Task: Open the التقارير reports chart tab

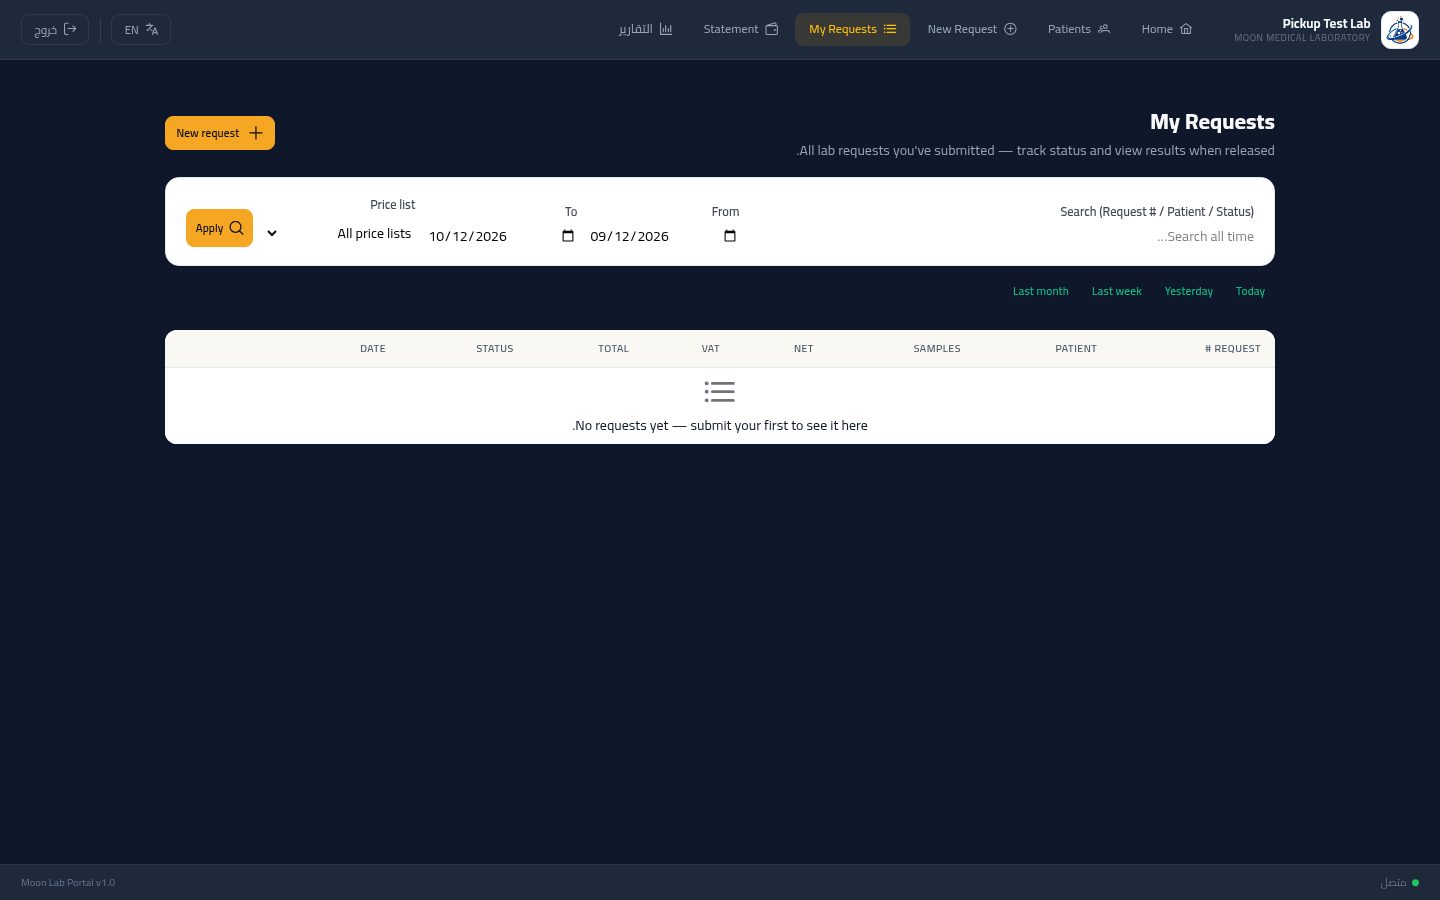Action: pos(645,29)
